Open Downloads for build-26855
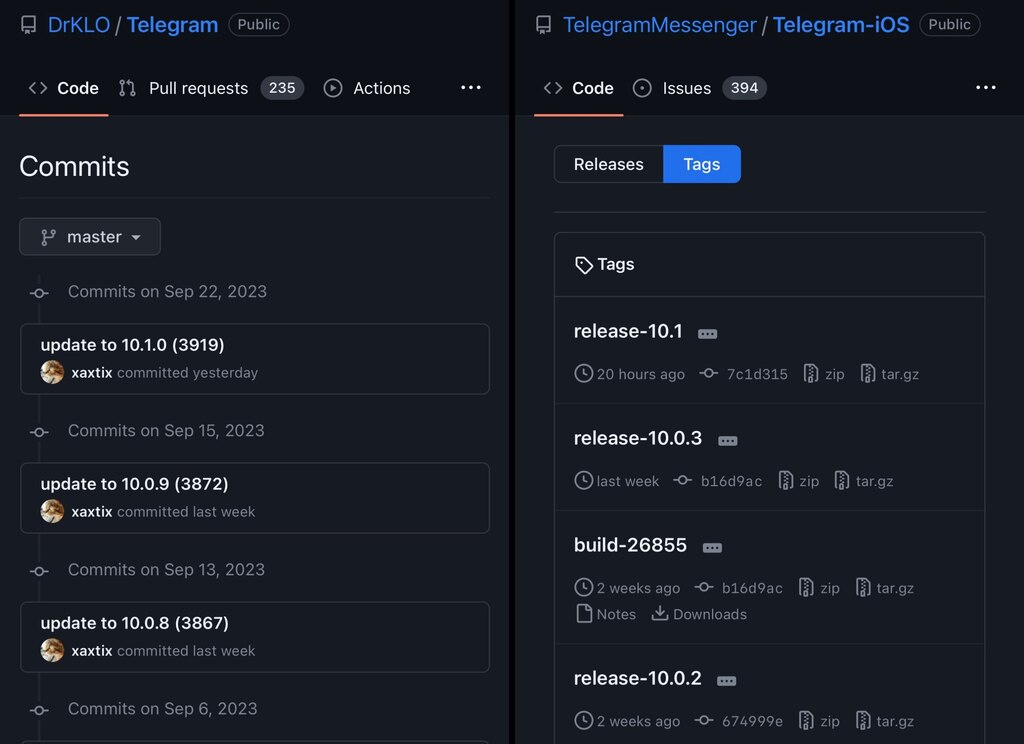 click(699, 614)
